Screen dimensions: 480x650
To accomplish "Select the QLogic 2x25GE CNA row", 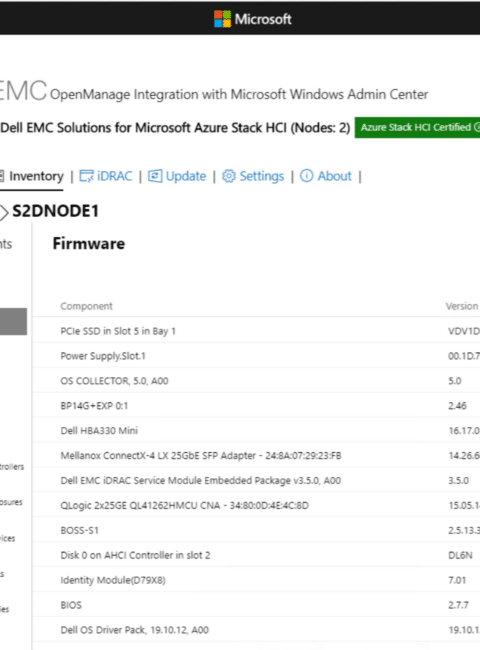I will (x=256, y=505).
